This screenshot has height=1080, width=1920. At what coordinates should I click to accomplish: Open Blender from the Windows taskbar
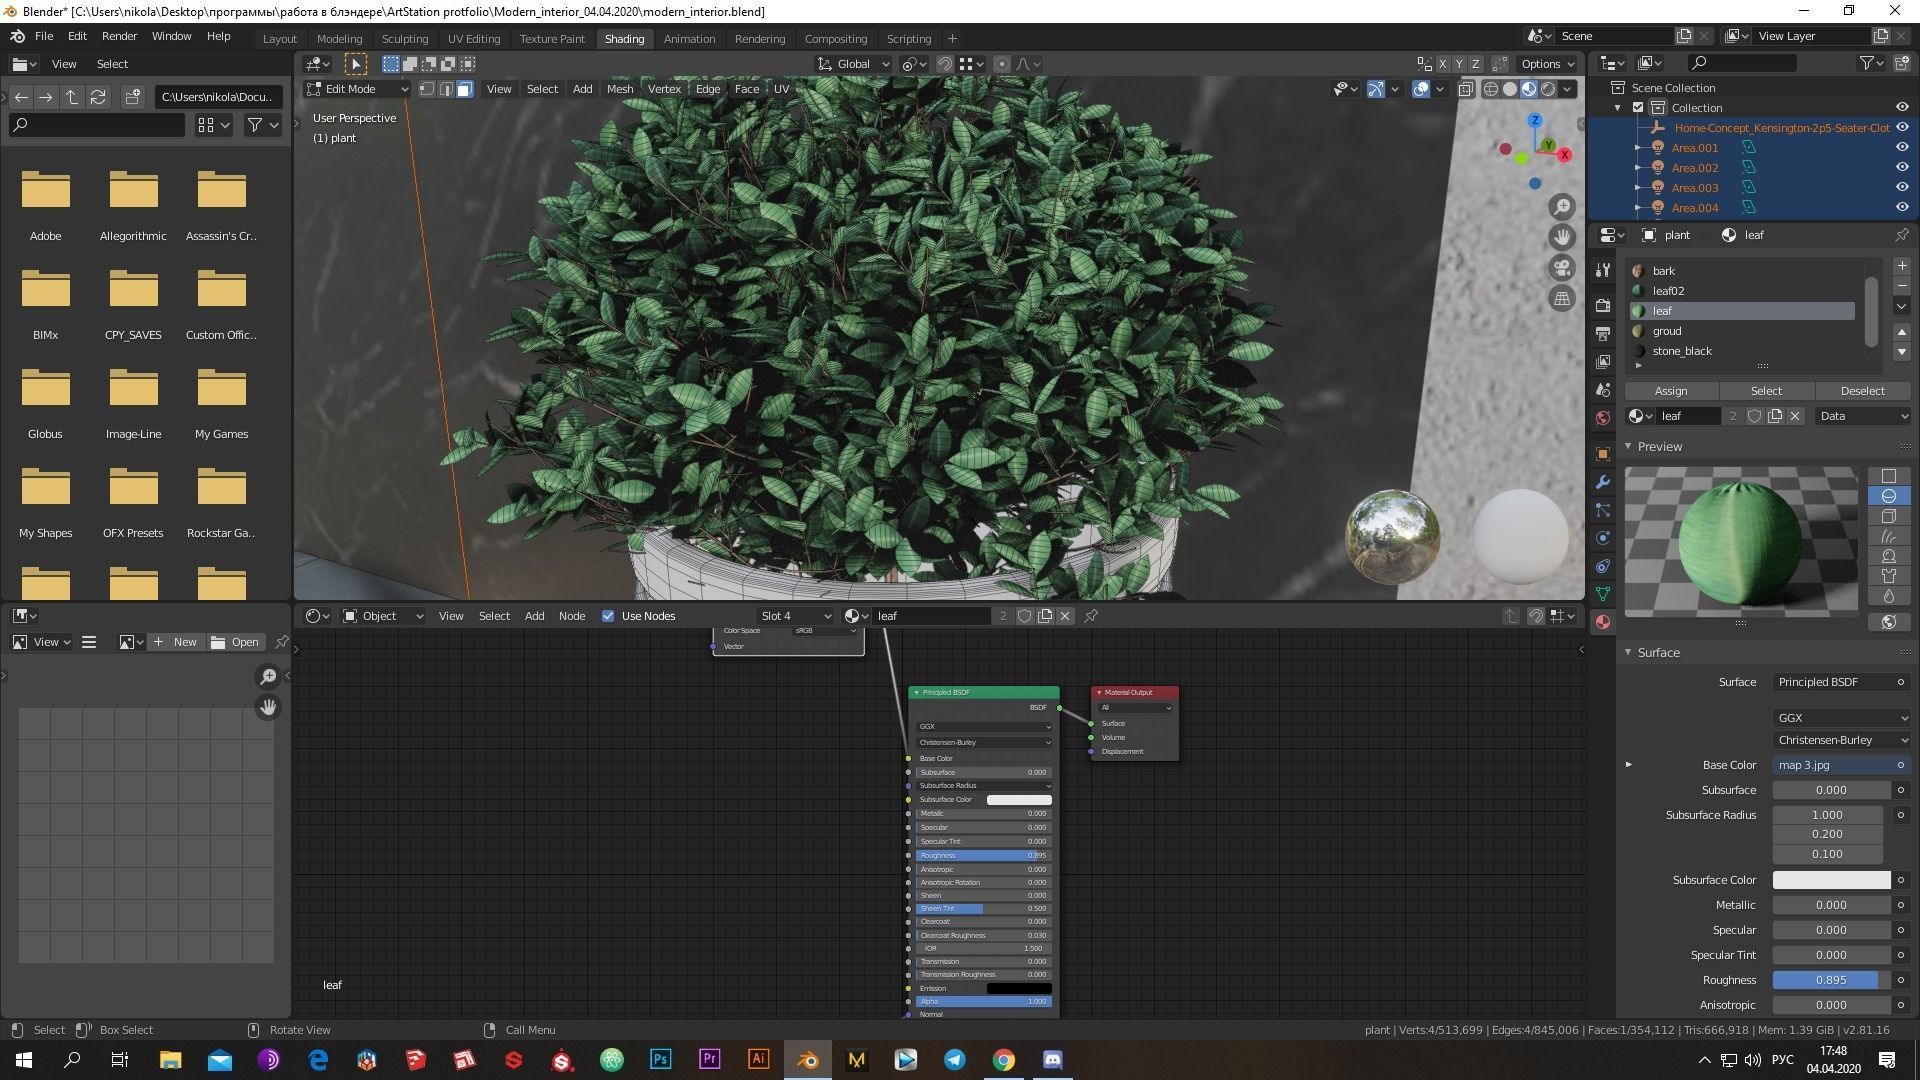click(808, 1060)
